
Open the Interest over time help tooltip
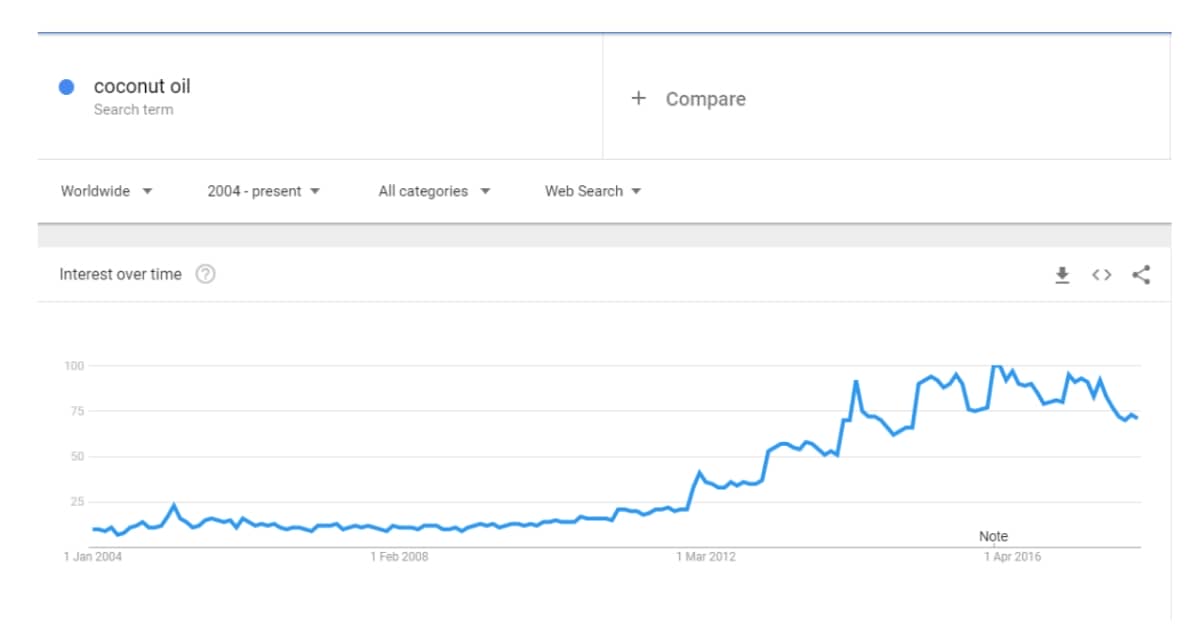(x=207, y=273)
